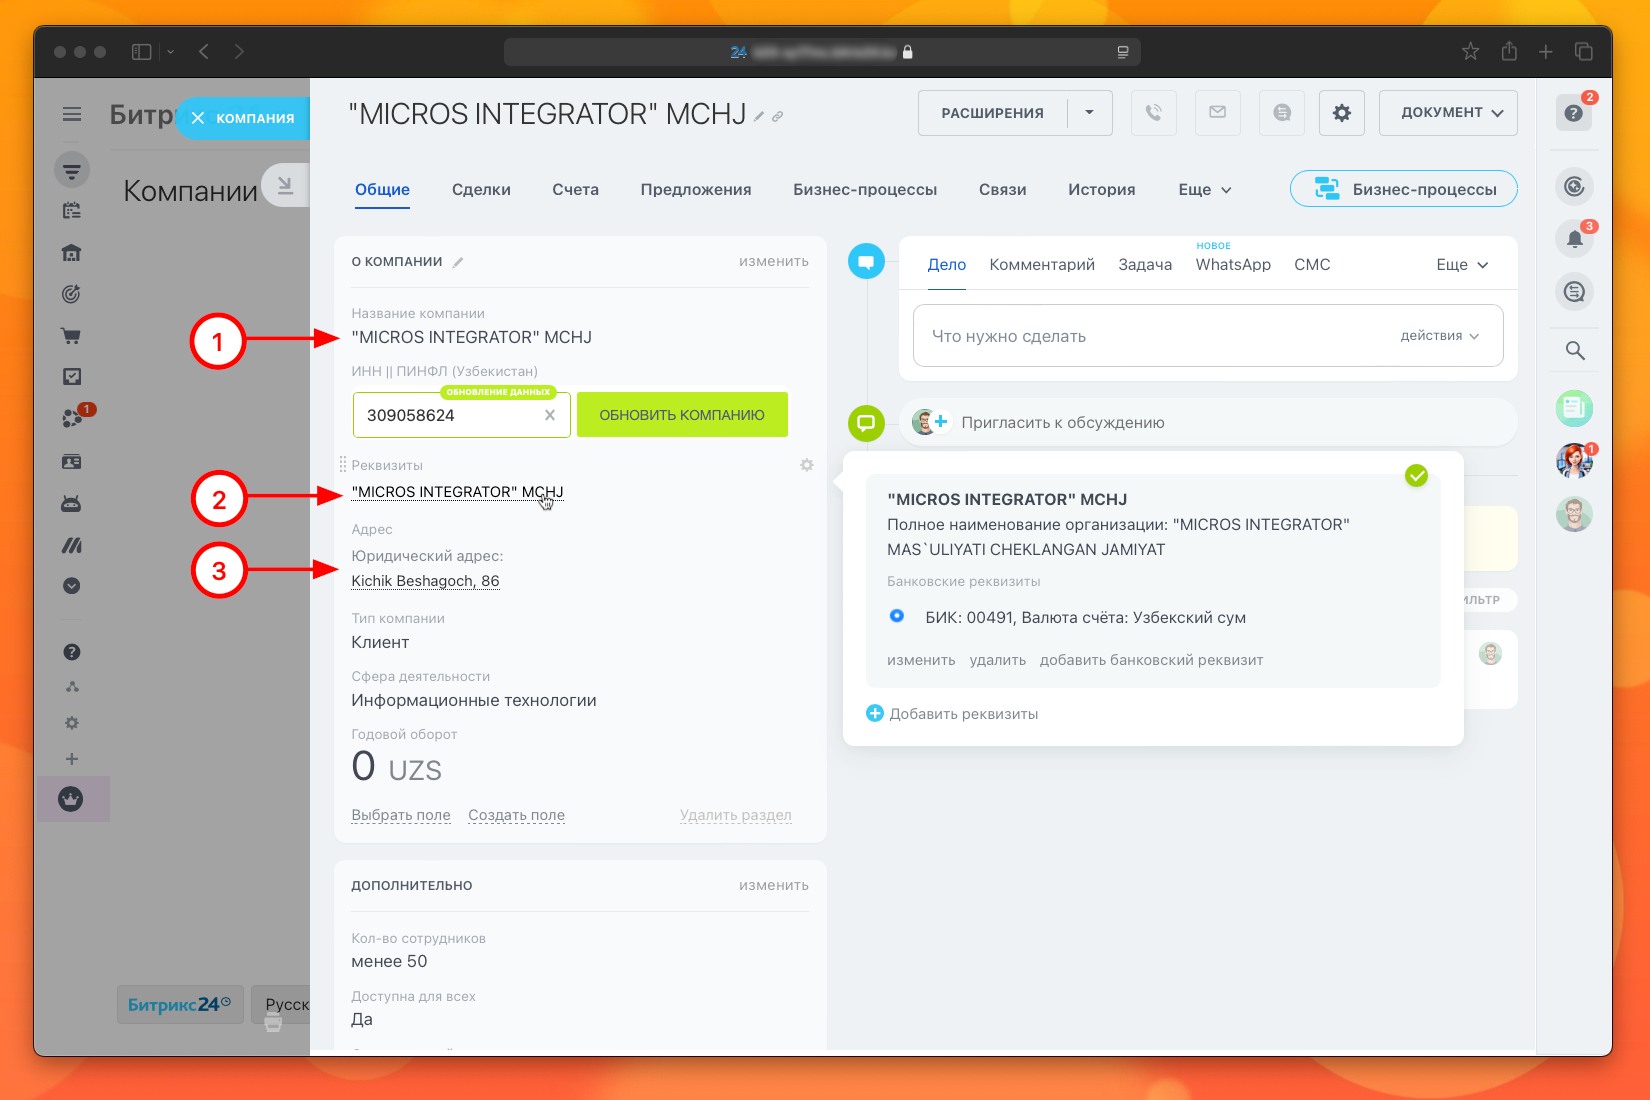Toggle the Safari sidebar button

pos(141,52)
